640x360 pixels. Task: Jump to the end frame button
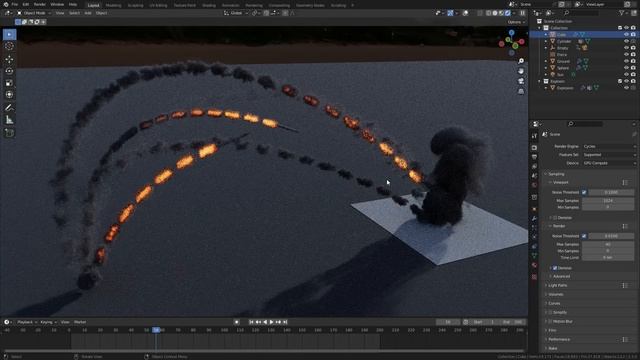[x=285, y=322]
